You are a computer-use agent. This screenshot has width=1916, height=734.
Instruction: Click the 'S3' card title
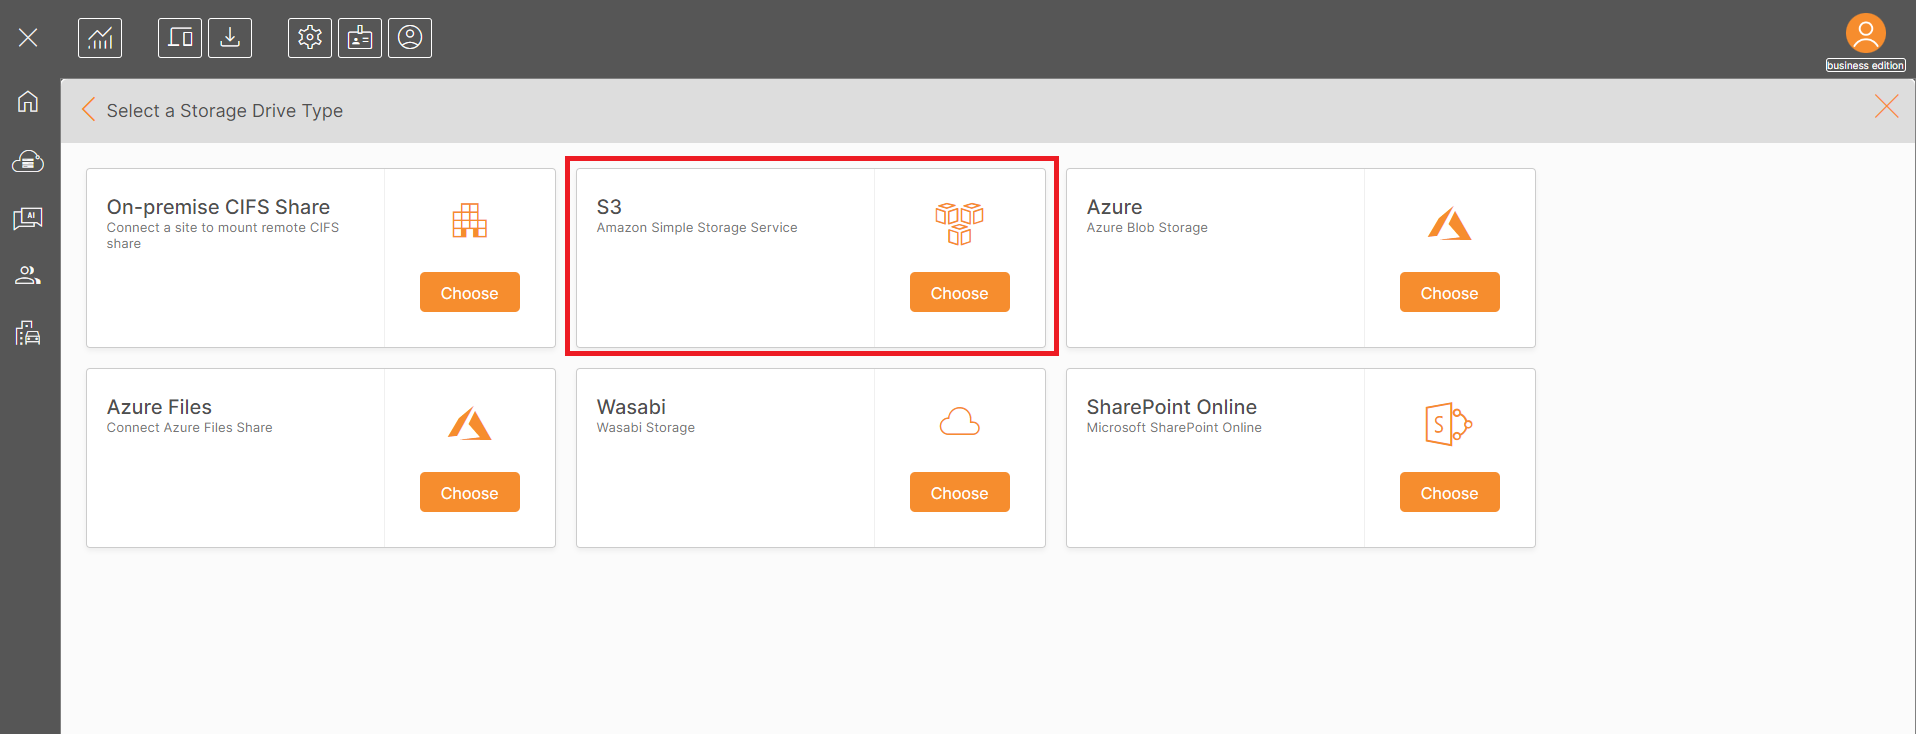tap(609, 207)
